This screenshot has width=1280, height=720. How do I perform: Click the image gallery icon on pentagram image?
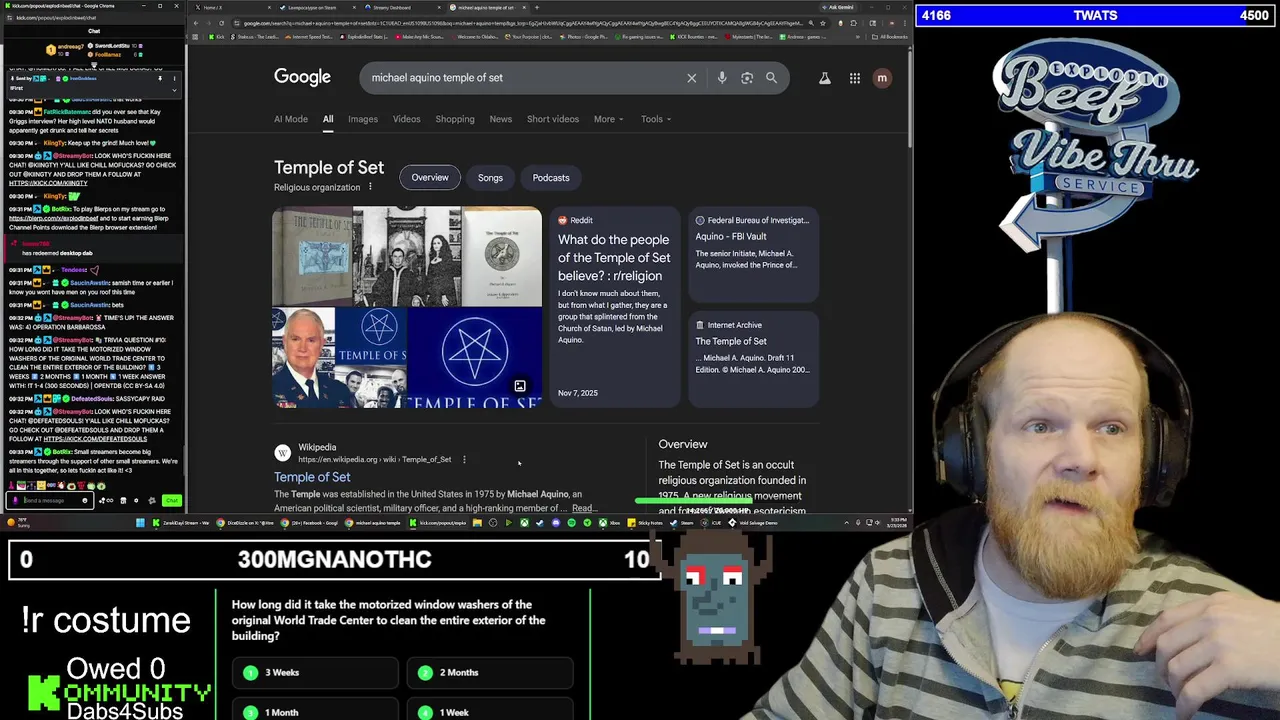520,386
